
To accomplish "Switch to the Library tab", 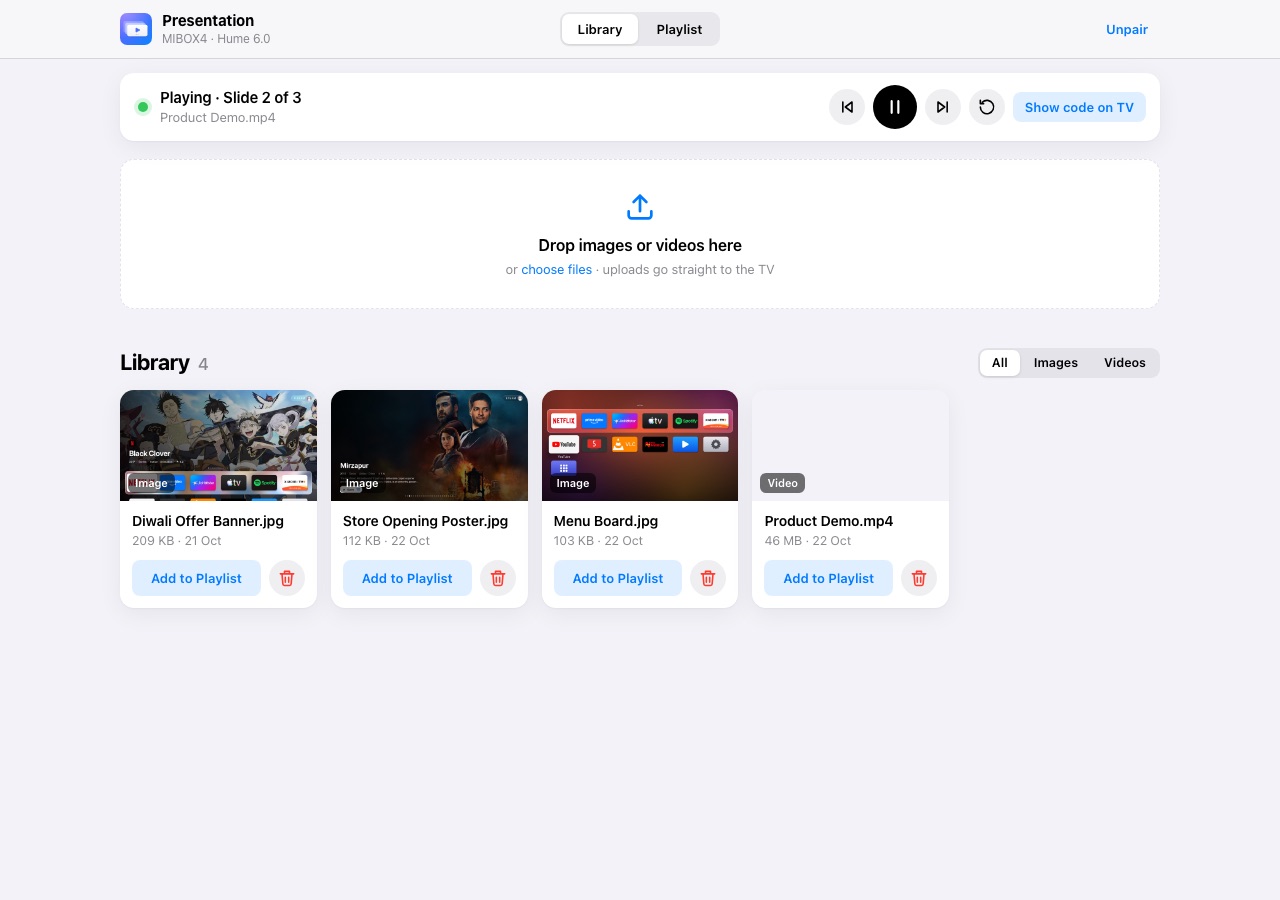I will click(600, 29).
